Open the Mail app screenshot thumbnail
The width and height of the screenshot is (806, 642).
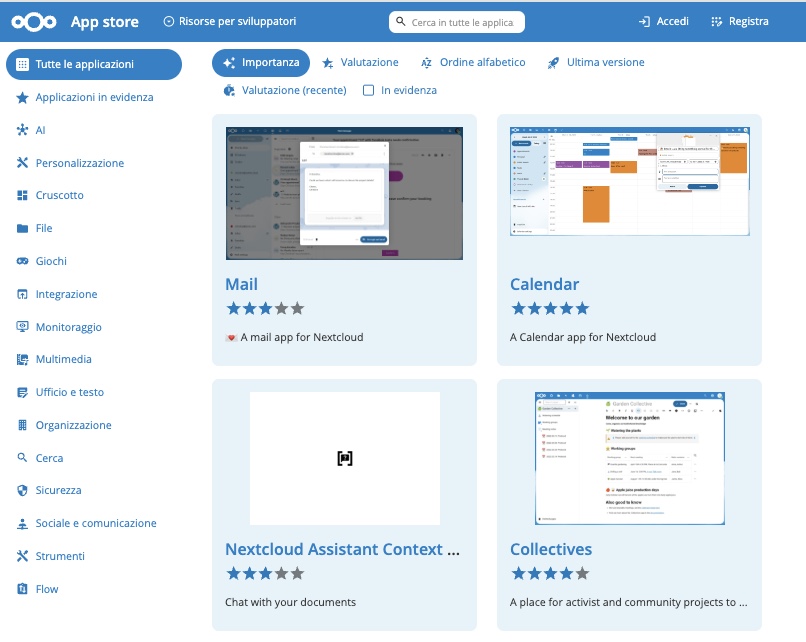pos(344,193)
